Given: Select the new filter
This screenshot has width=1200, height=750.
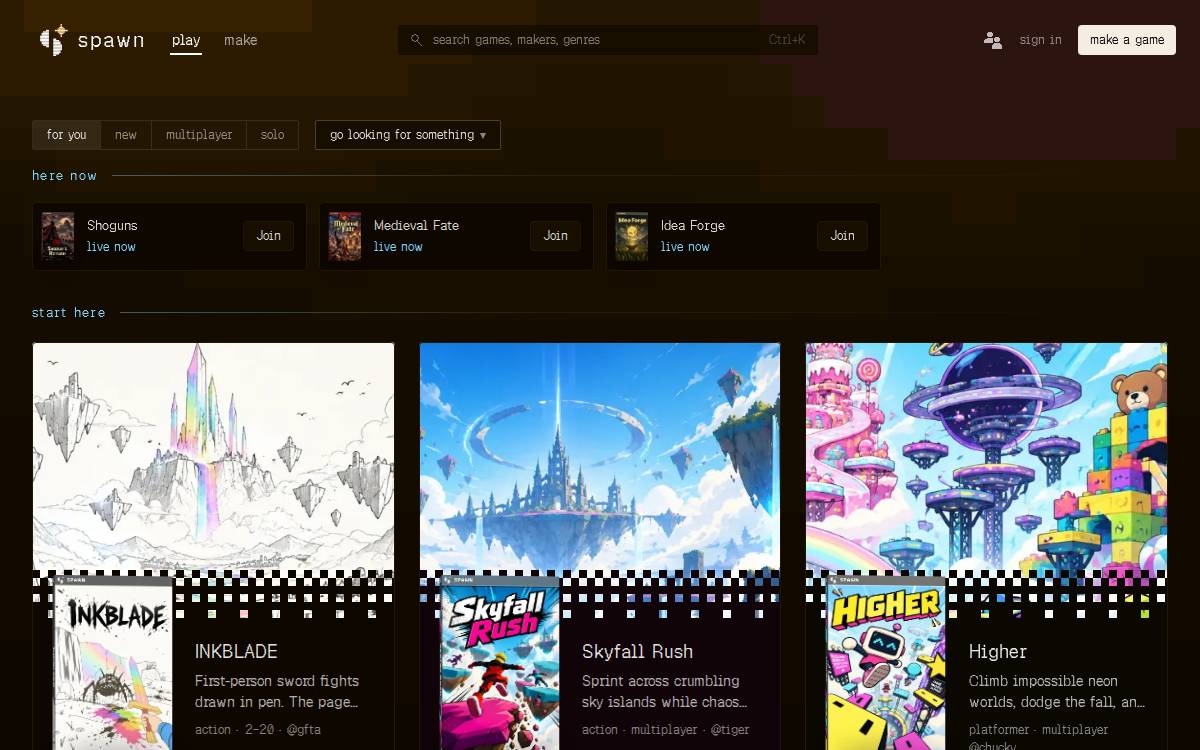Looking at the screenshot, I should coord(126,135).
